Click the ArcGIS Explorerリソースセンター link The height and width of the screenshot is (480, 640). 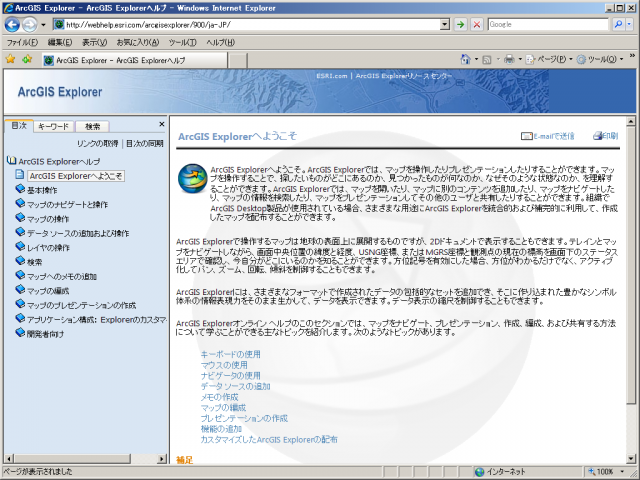pyautogui.click(x=404, y=76)
